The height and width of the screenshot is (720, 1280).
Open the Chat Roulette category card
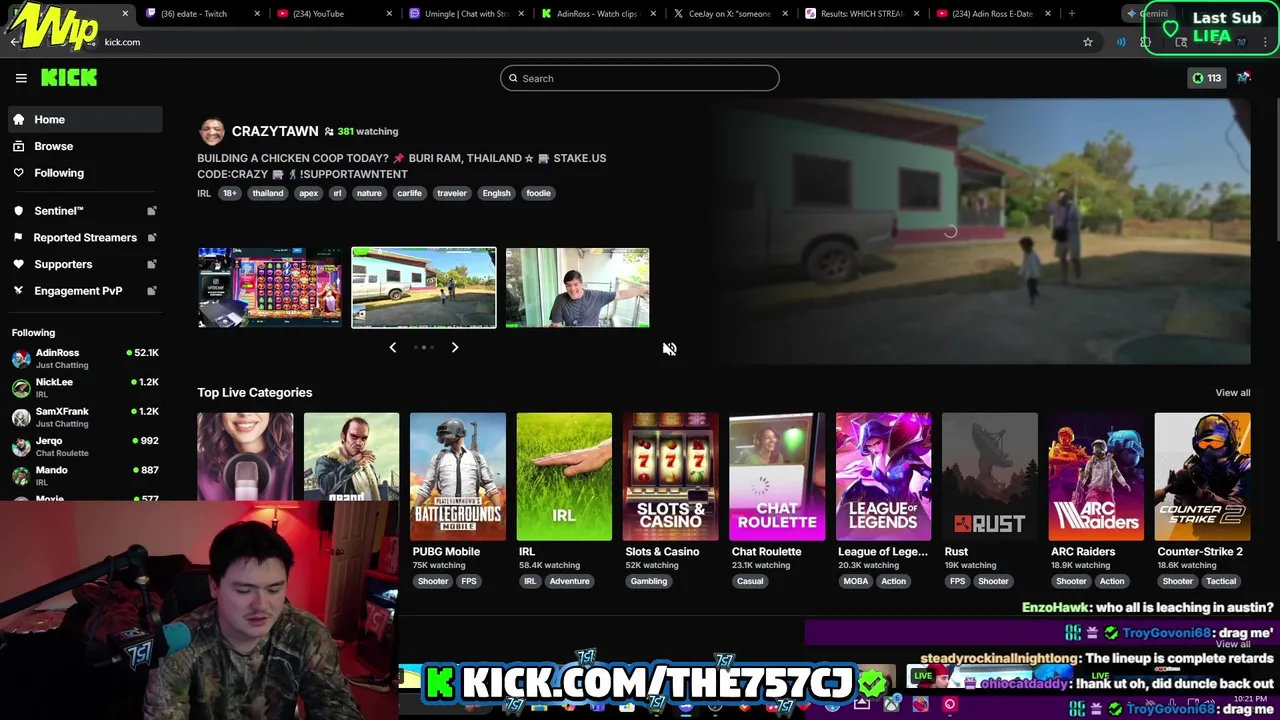[x=777, y=477]
